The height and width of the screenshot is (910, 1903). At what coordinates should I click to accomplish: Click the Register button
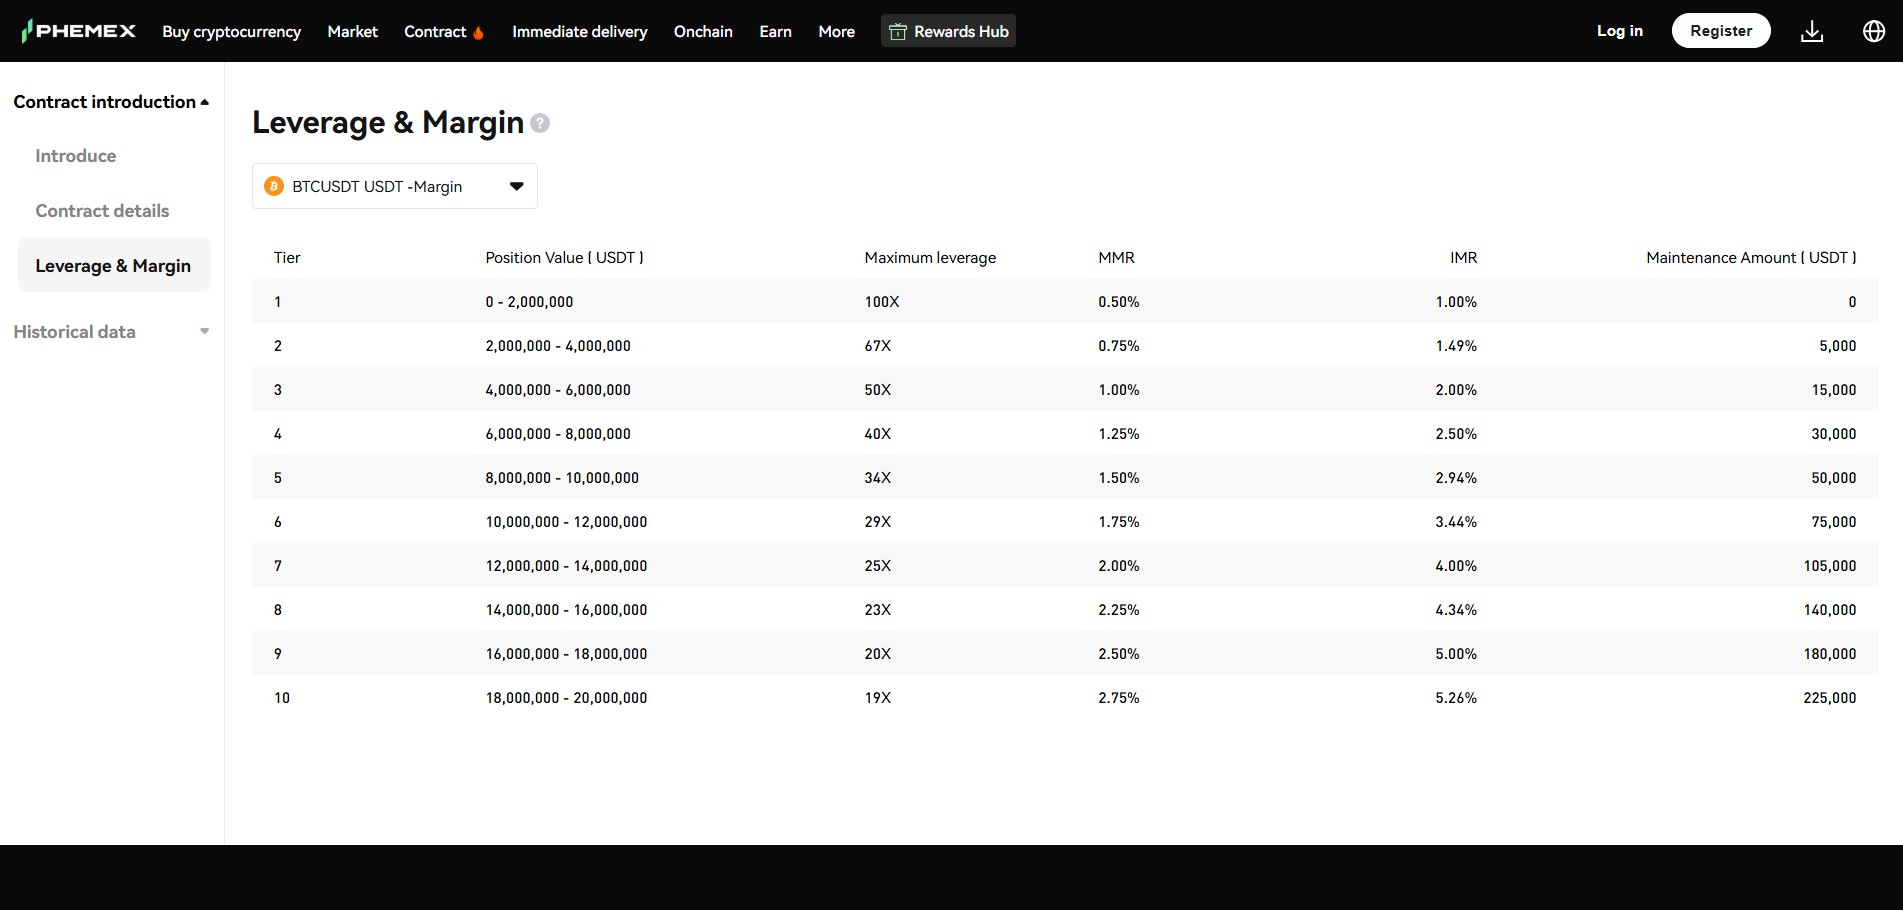[x=1720, y=30]
